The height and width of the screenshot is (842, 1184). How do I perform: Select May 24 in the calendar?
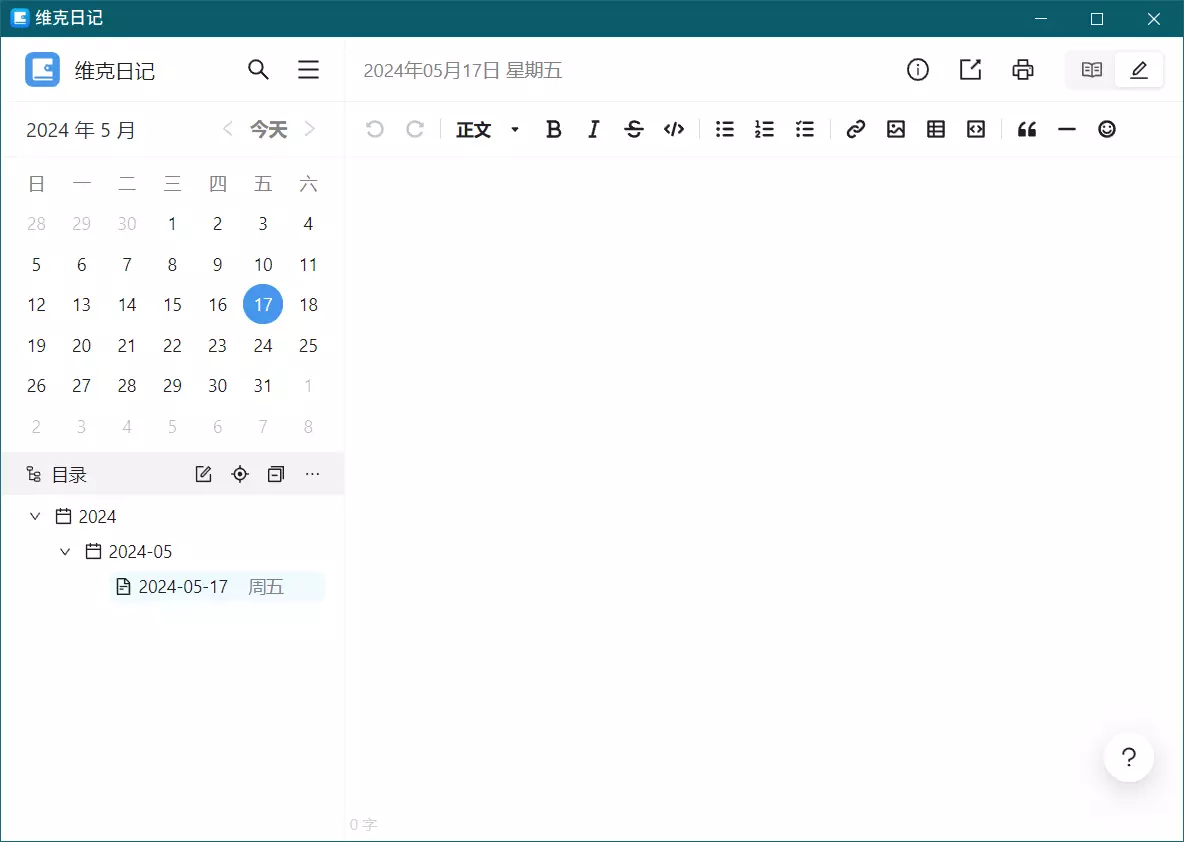[263, 346]
